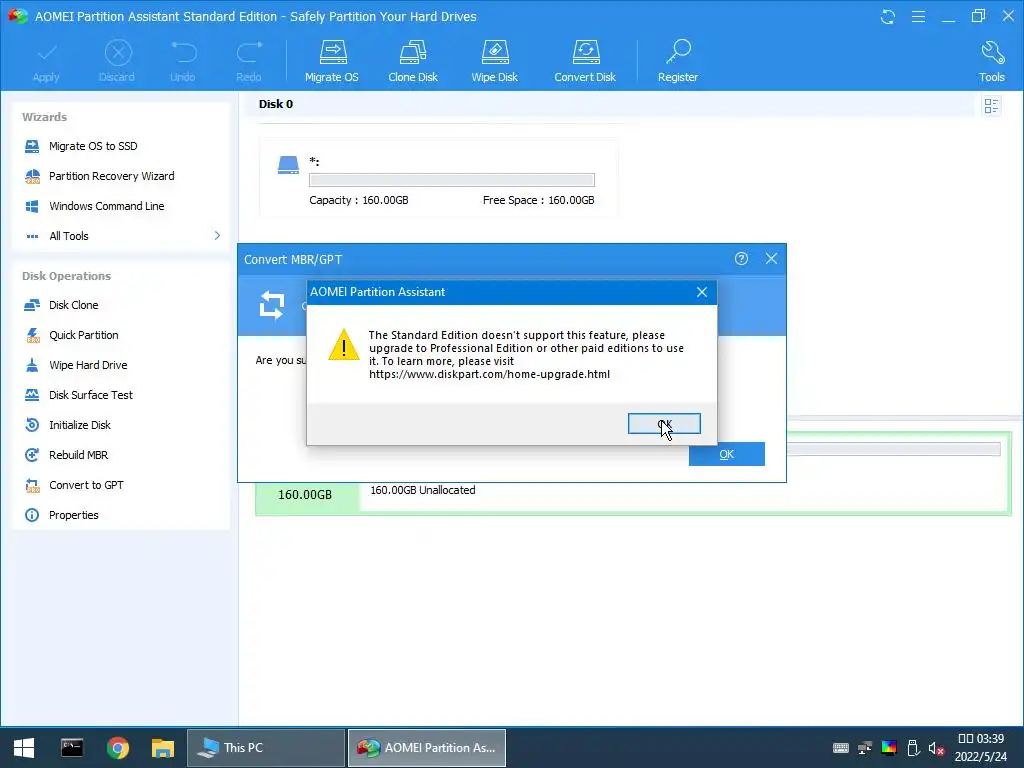This screenshot has height=768, width=1024.
Task: Expand All Tools submenu arrow
Action: pos(217,236)
